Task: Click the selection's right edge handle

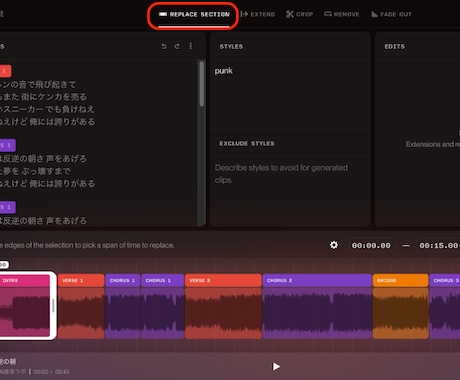Action: (x=53, y=305)
